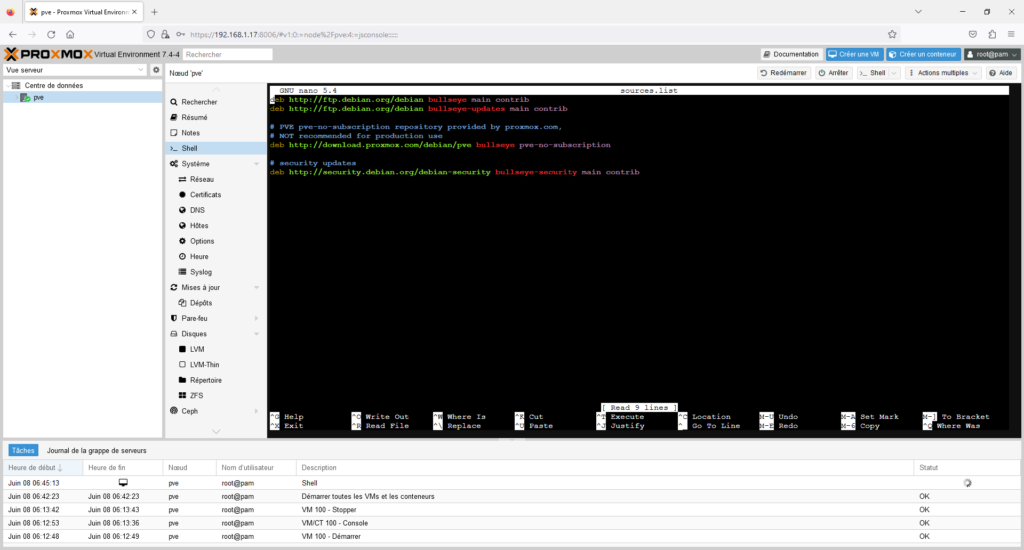The width and height of the screenshot is (1024, 550).
Task: Click the Proxmox logo
Action: 48,54
